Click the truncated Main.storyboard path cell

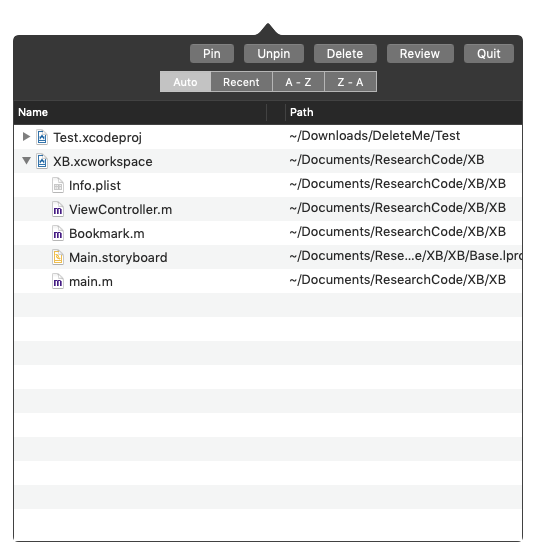(x=406, y=256)
